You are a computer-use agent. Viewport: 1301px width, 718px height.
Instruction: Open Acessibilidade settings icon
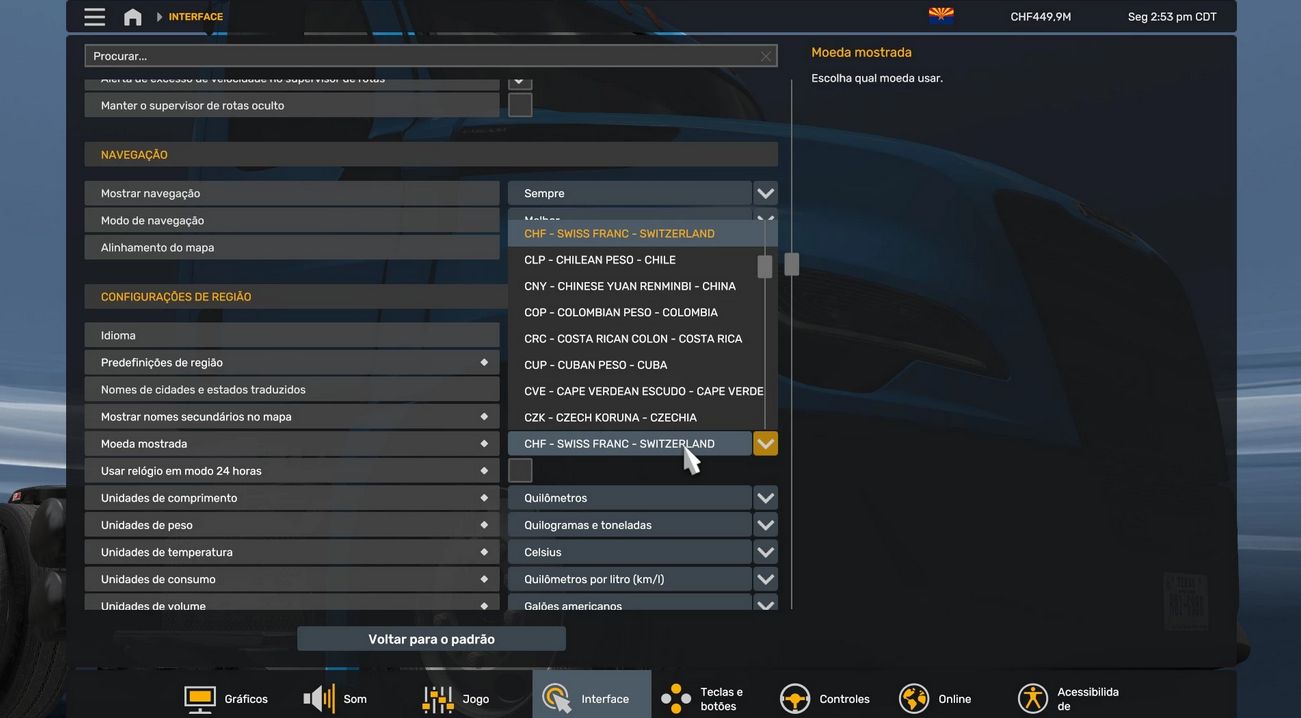[x=1033, y=699]
